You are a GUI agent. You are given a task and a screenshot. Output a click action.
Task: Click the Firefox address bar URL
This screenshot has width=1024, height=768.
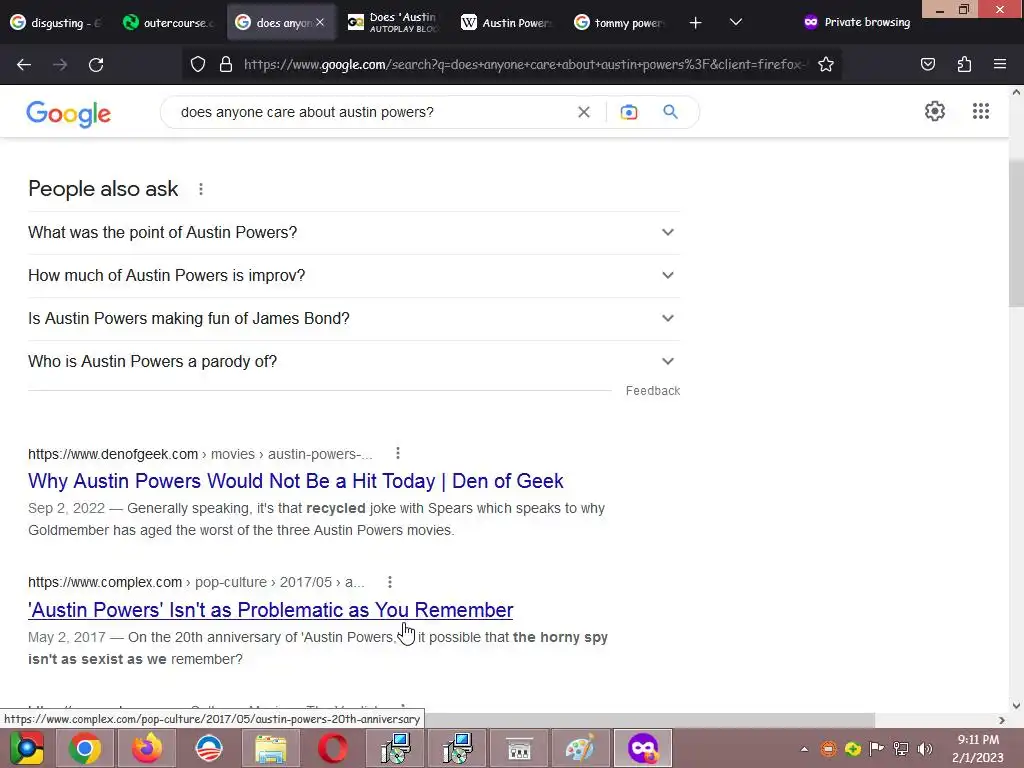tap(522, 64)
